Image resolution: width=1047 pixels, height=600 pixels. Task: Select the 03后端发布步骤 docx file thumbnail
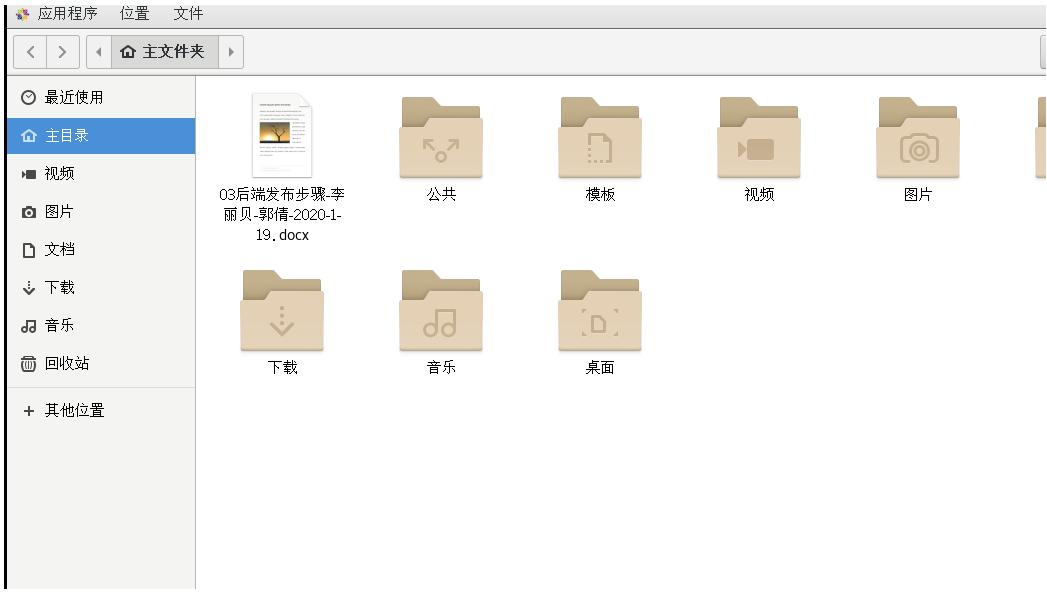click(x=282, y=135)
